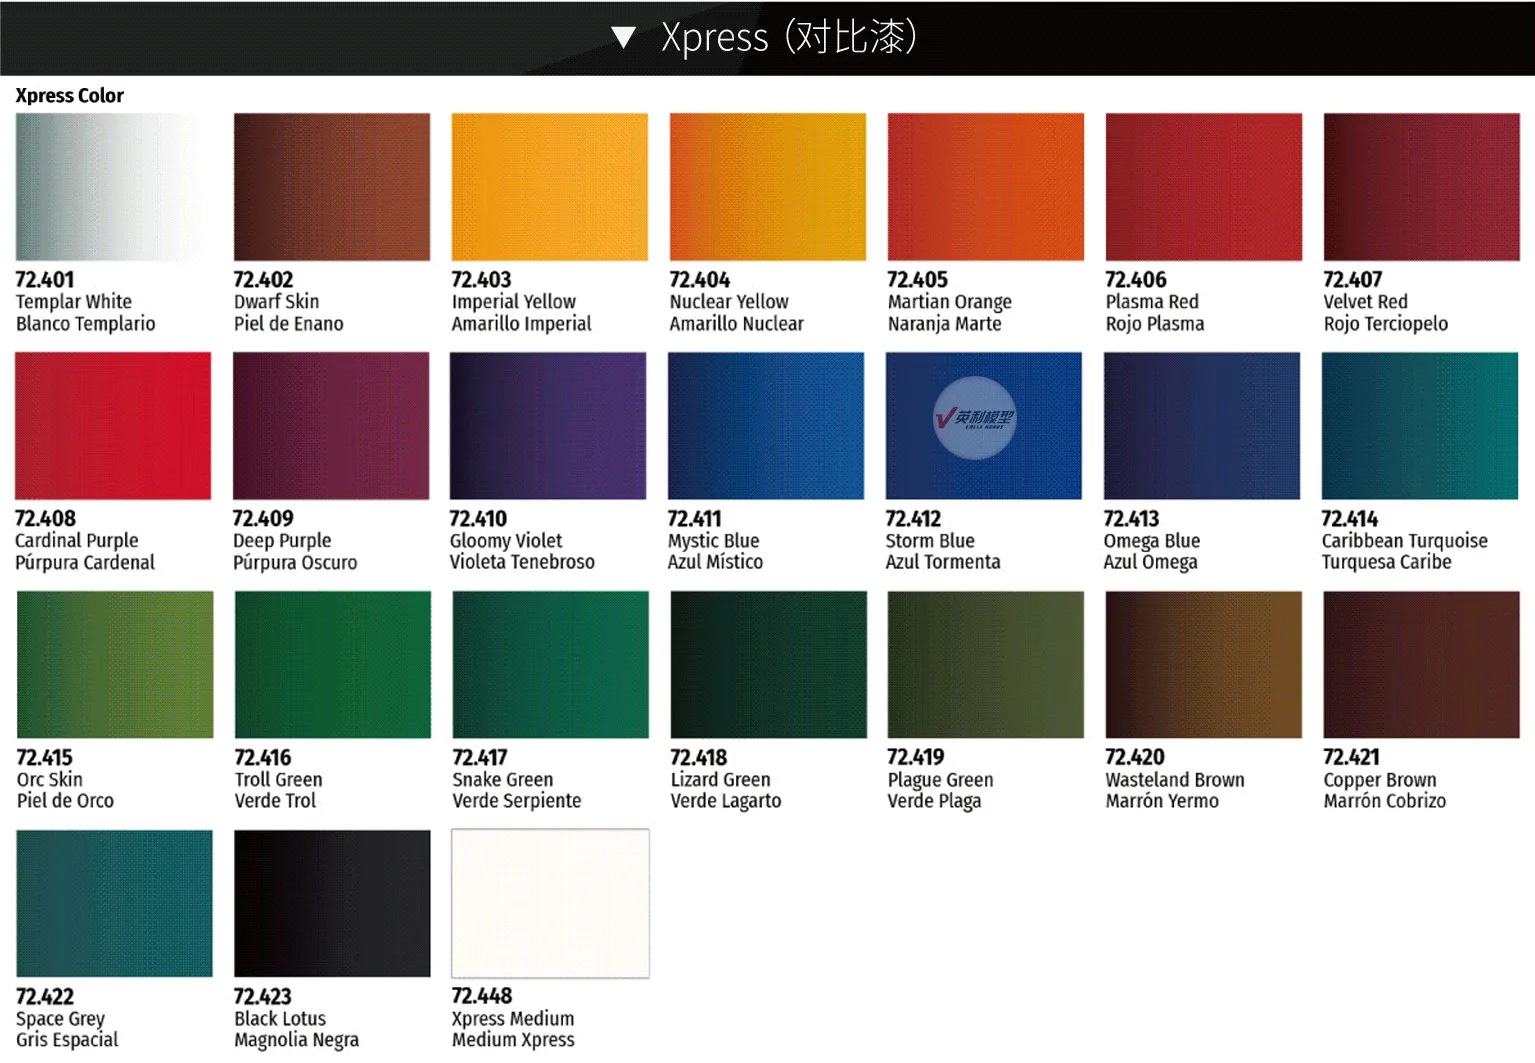1535x1063 pixels.
Task: Click the Spanish name 'Gris Espacial'
Action: pyautogui.click(x=67, y=1040)
